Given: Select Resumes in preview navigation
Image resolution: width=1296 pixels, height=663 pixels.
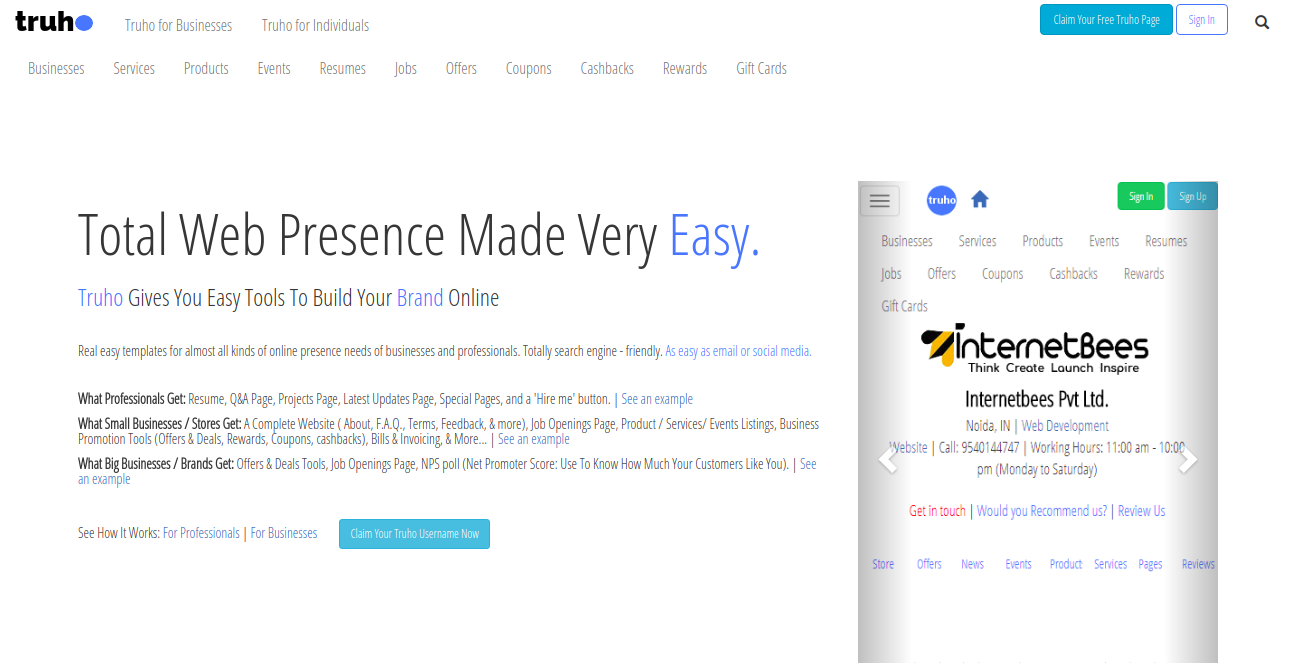Looking at the screenshot, I should pyautogui.click(x=1166, y=241).
